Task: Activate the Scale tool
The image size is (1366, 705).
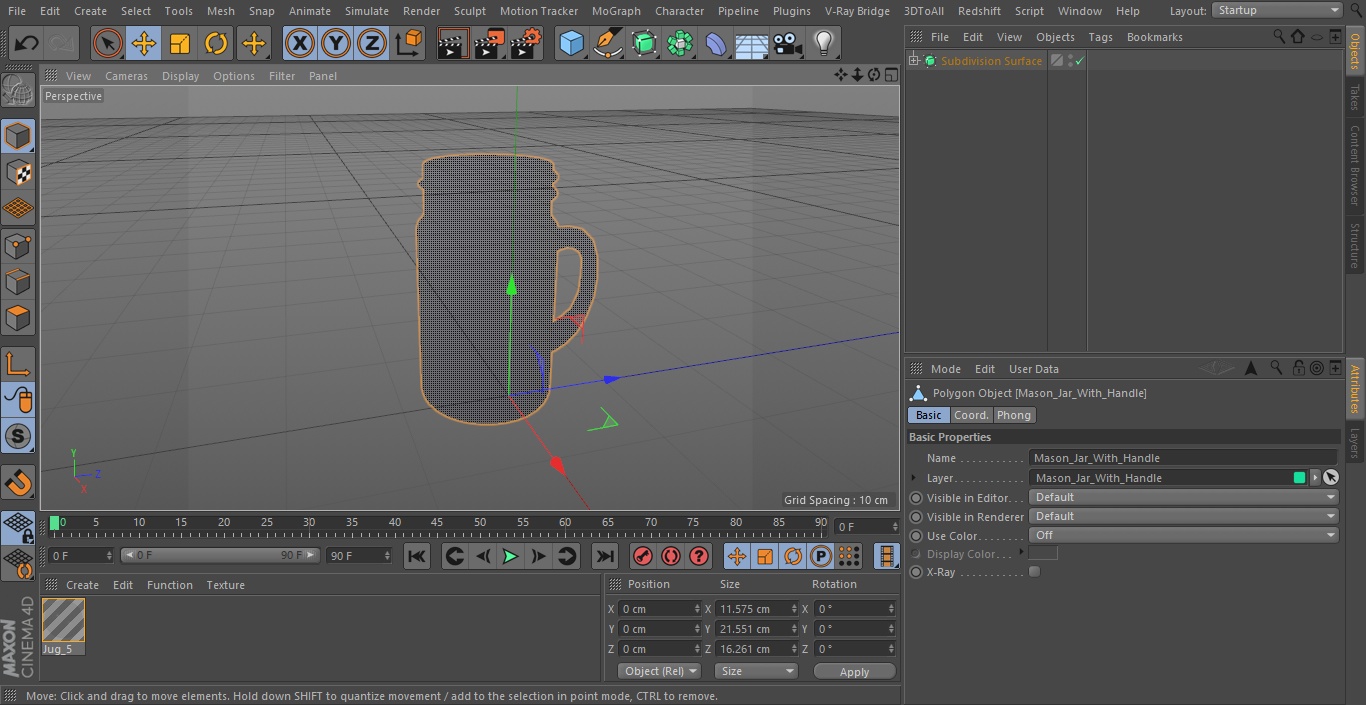Action: [180, 44]
